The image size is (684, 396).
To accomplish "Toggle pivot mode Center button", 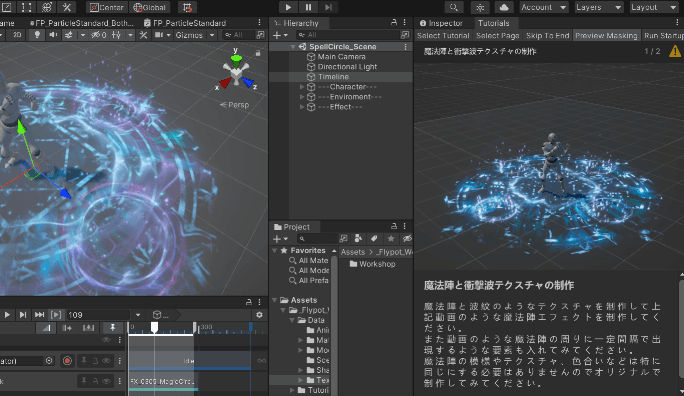I will (106, 7).
